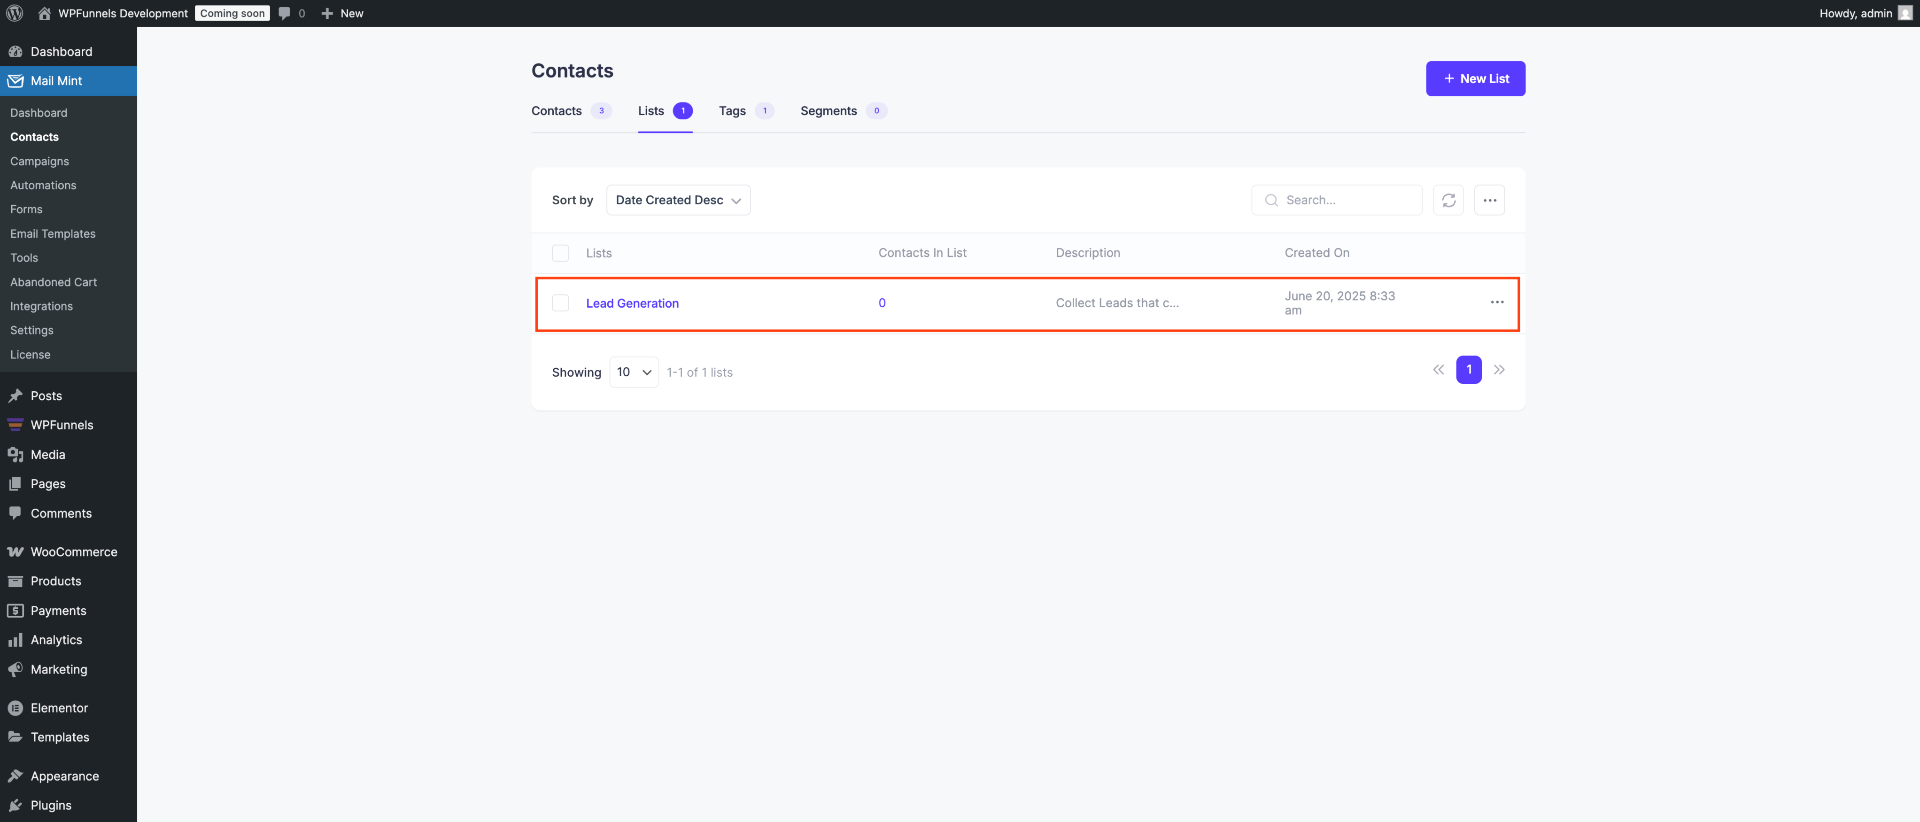The width and height of the screenshot is (1920, 822).
Task: Click the Contacts In List column header
Action: [922, 253]
